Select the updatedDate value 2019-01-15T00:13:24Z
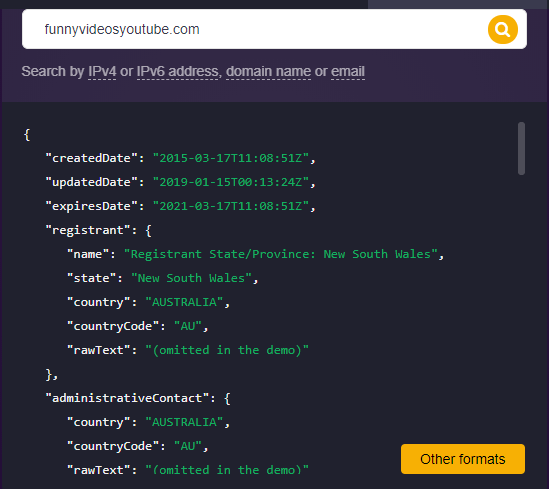549x489 pixels. coord(231,182)
